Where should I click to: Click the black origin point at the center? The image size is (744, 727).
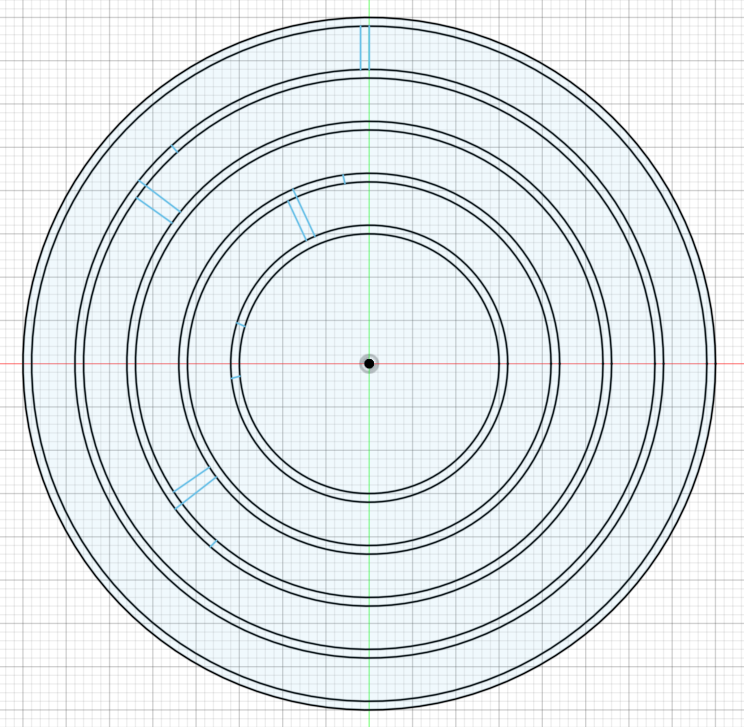(x=369, y=363)
